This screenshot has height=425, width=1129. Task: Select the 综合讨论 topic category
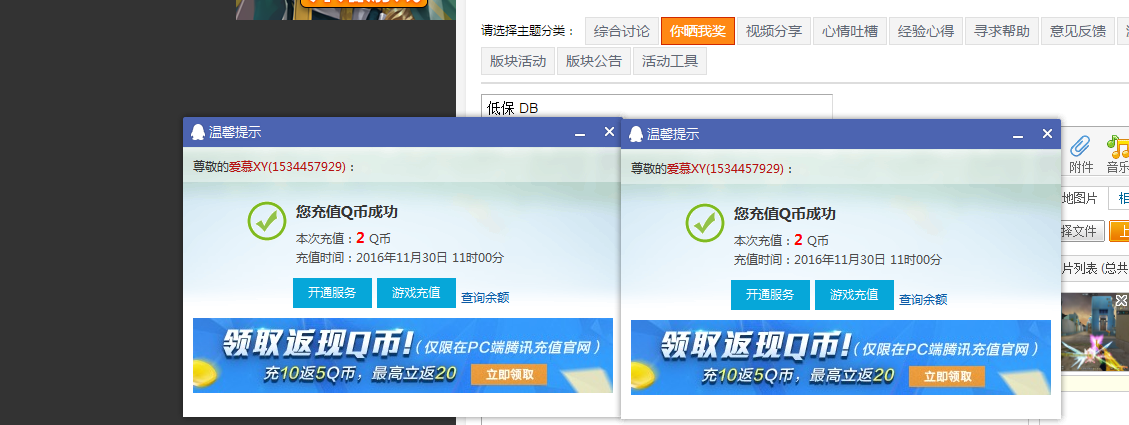tap(621, 31)
